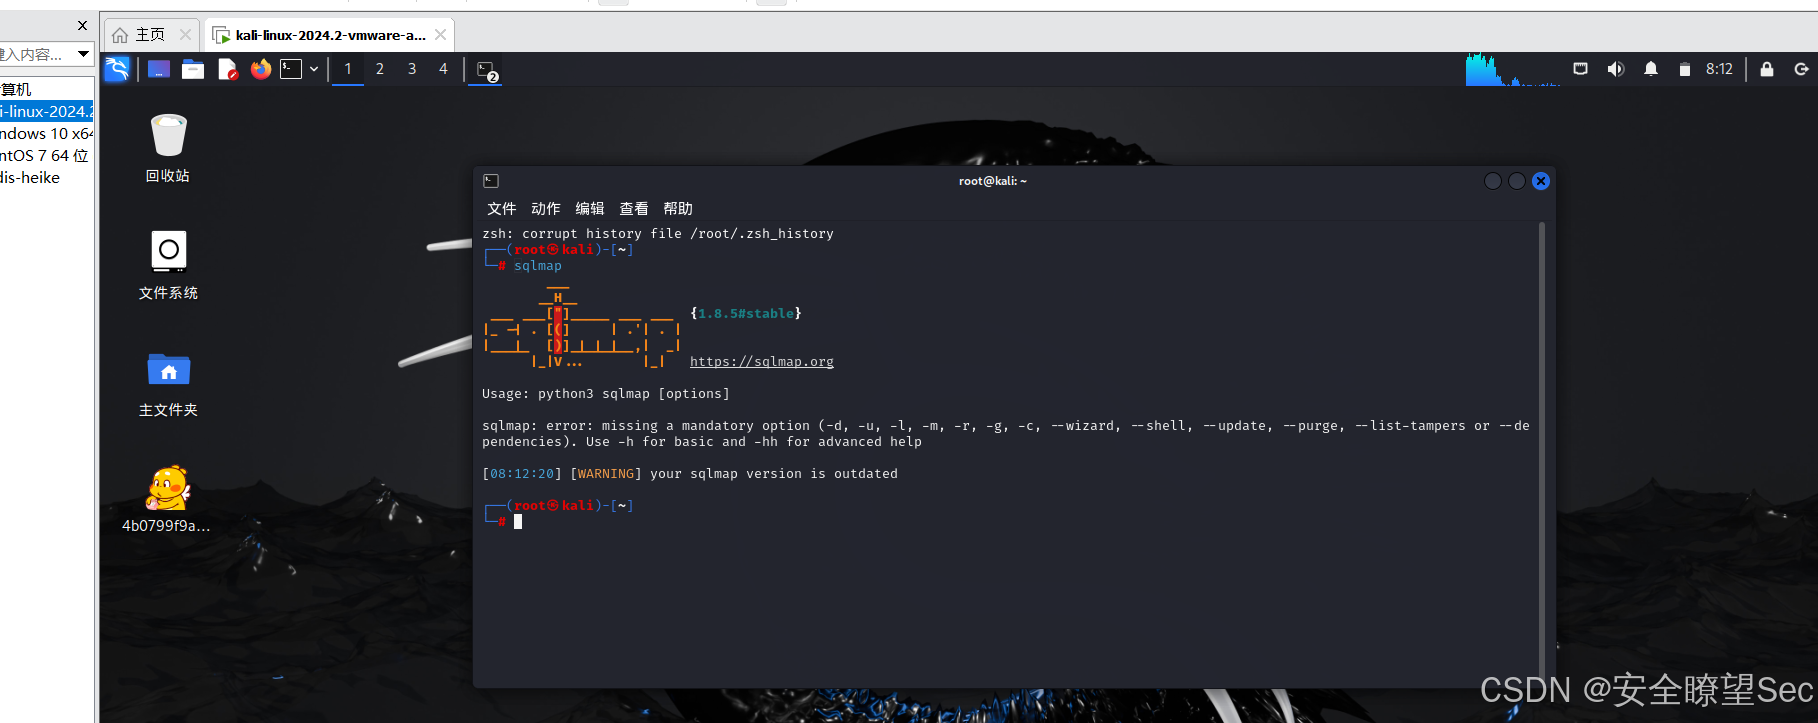Open the terminal emulator panel icon

[291, 69]
